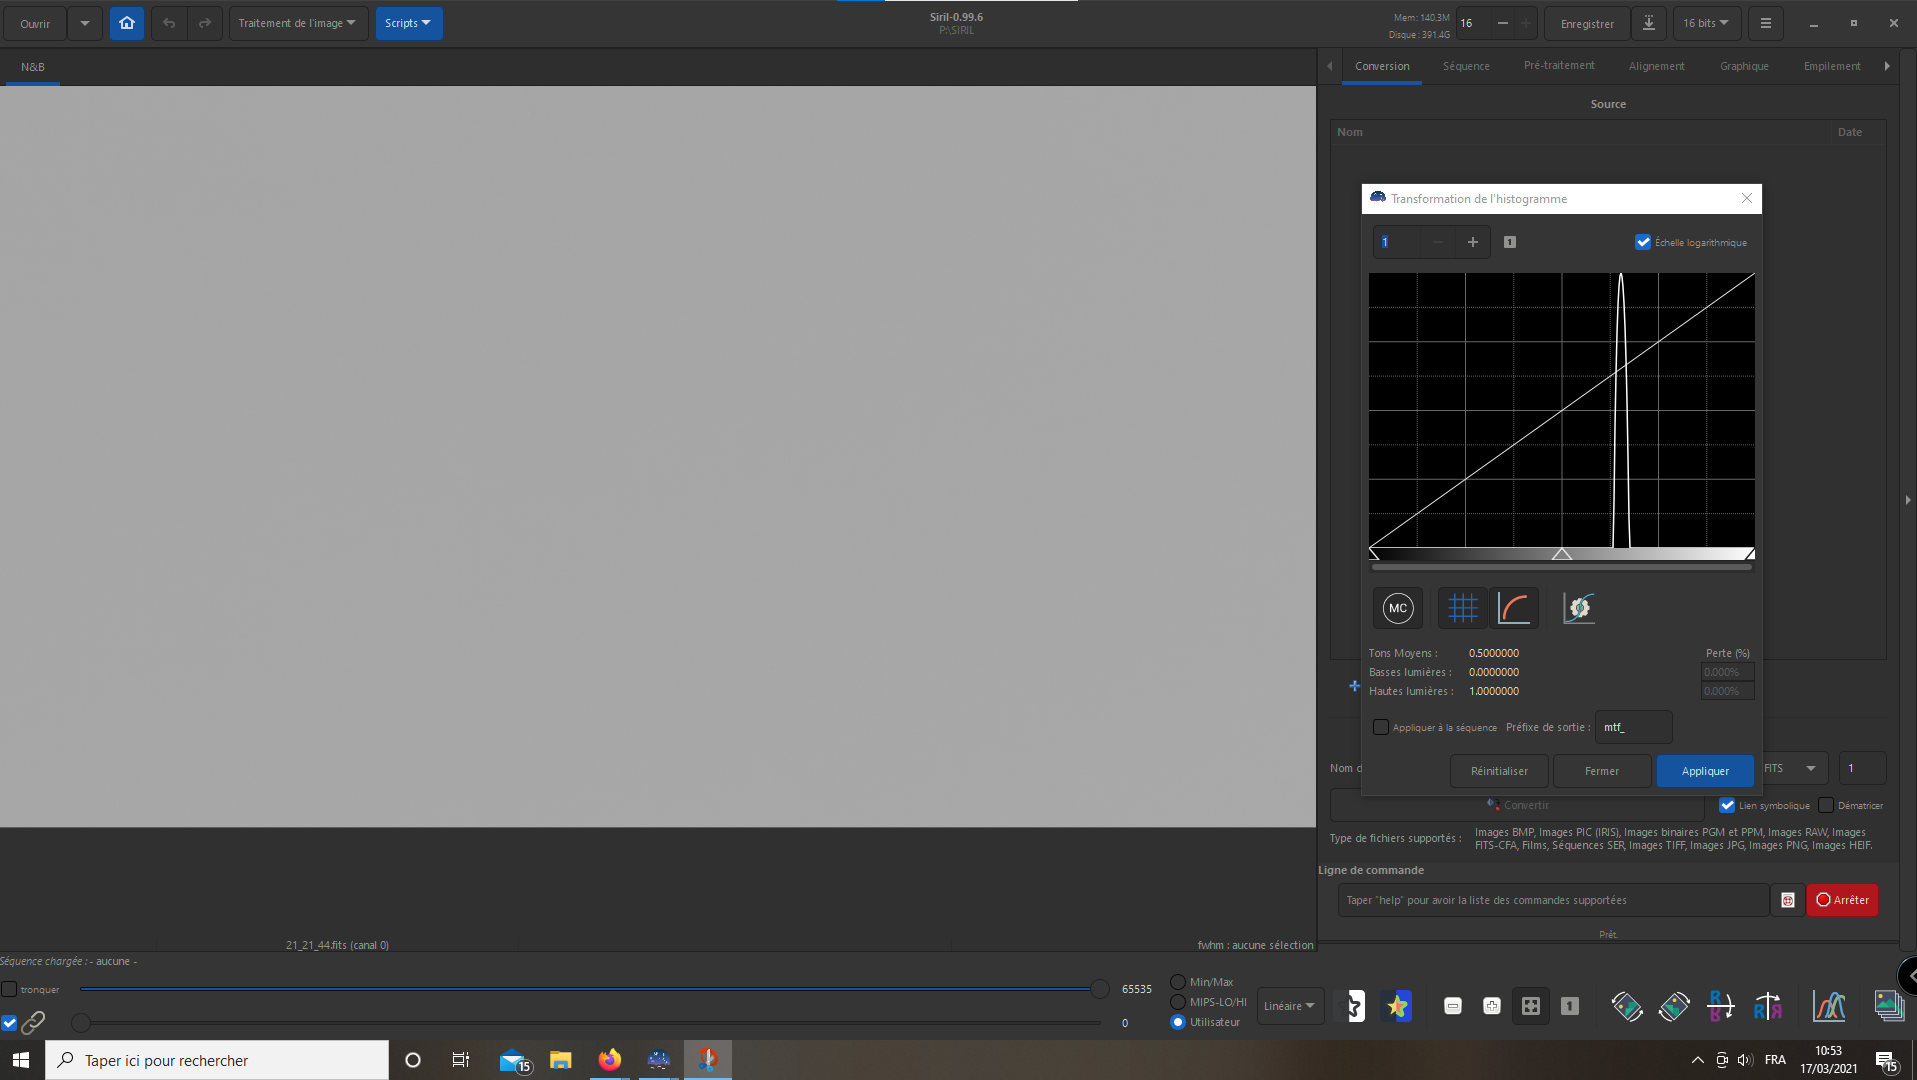The image size is (1917, 1080).
Task: Click Fermer to close the histogram dialog
Action: [x=1602, y=771]
